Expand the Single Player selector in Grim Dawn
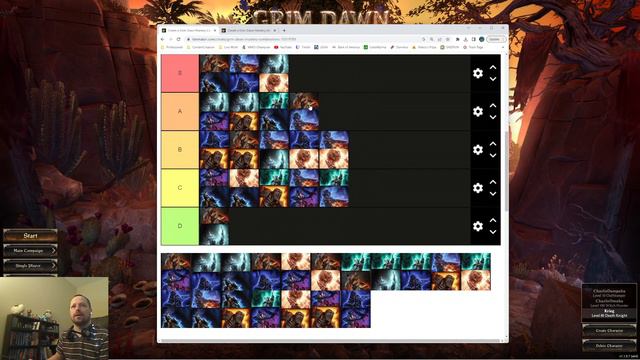The width and height of the screenshot is (640, 360). pyautogui.click(x=30, y=266)
